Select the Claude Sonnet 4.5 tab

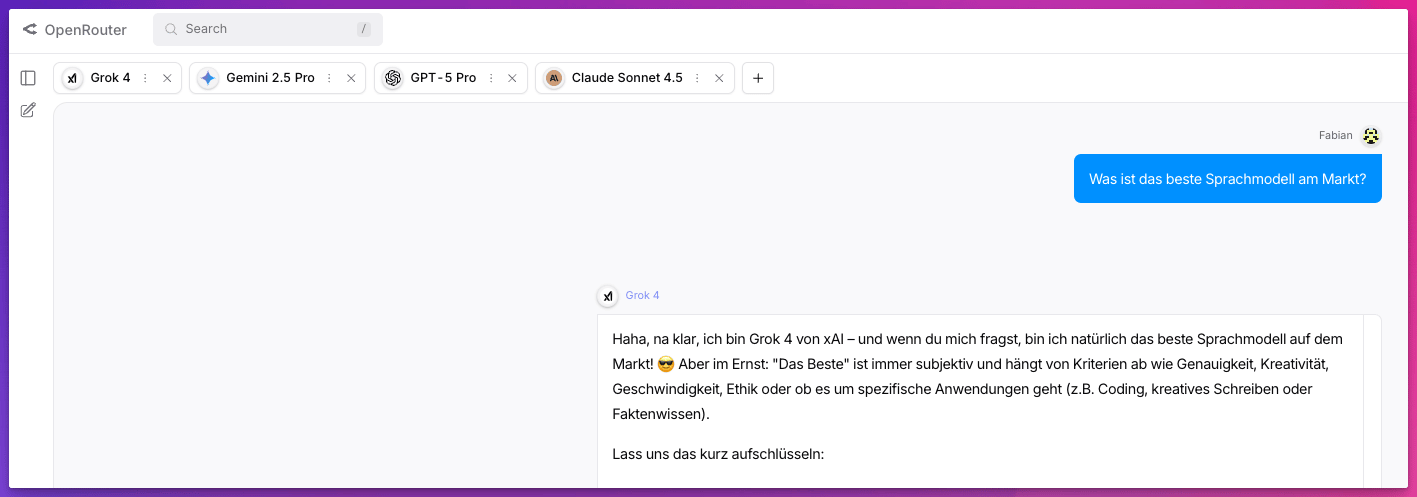[634, 78]
